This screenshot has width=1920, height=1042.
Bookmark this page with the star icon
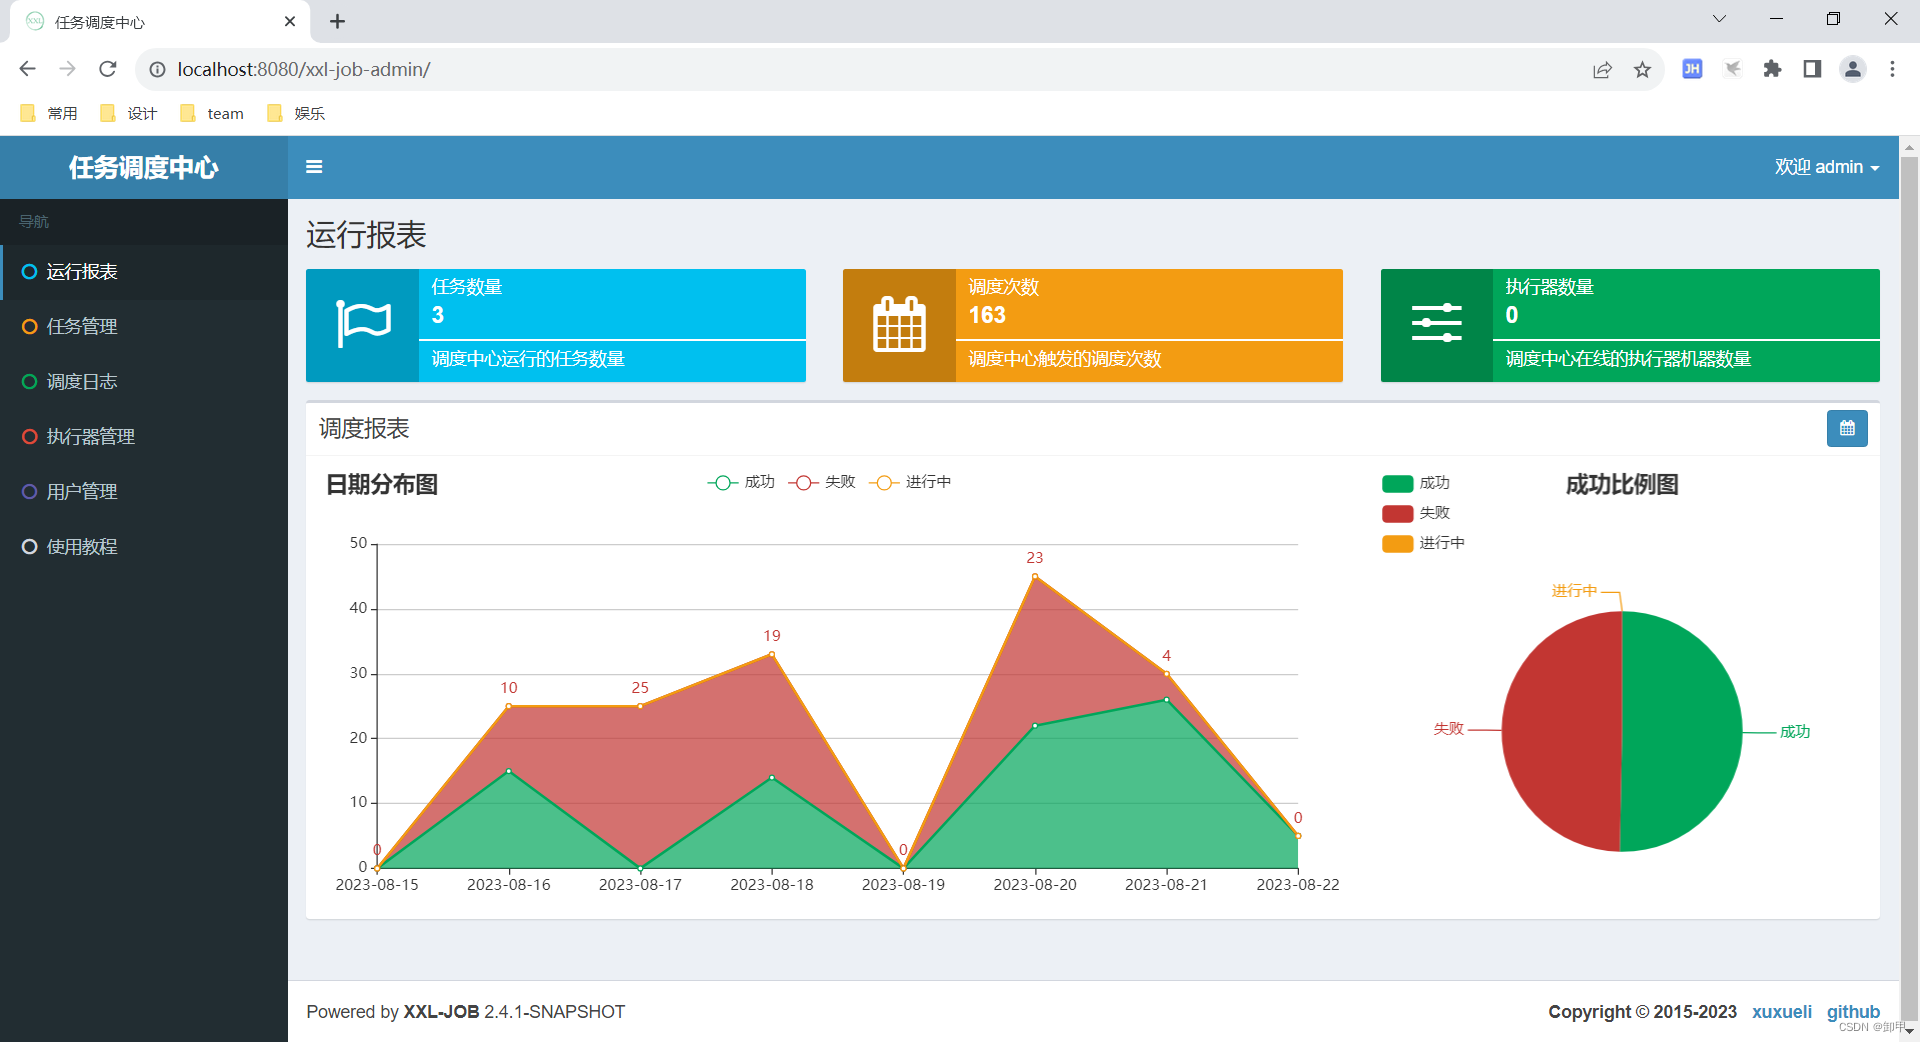[x=1642, y=69]
